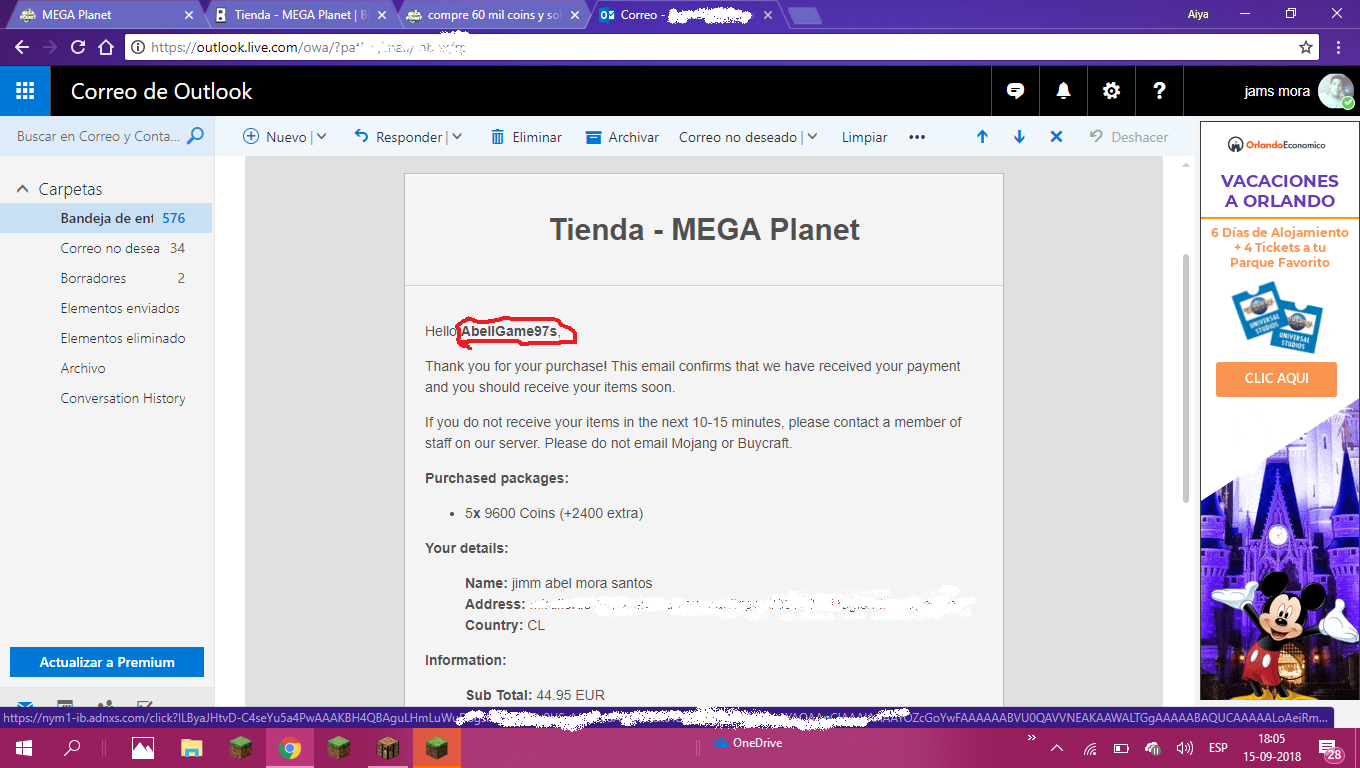1360x768 pixels.
Task: Open the OneDrive taskbar toolbar
Action: pyautogui.click(x=748, y=743)
